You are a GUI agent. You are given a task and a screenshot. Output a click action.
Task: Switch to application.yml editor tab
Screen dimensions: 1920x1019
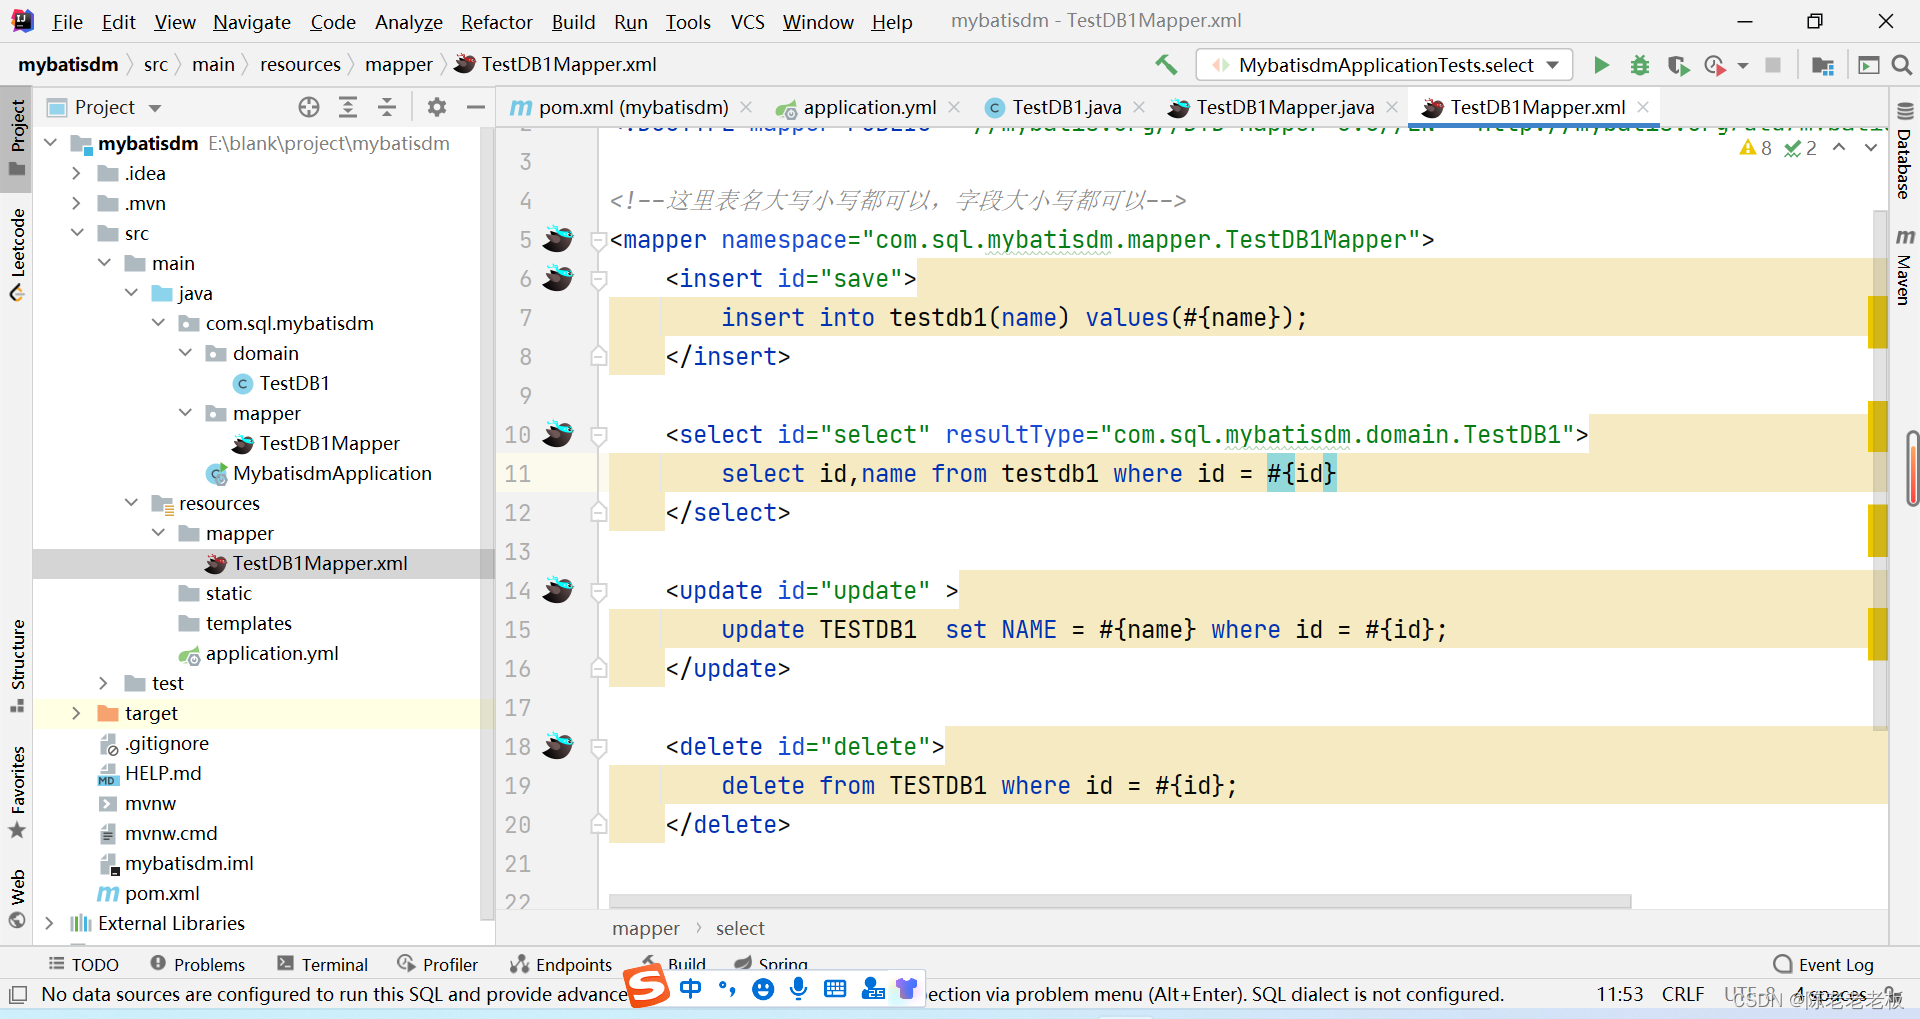click(x=868, y=107)
